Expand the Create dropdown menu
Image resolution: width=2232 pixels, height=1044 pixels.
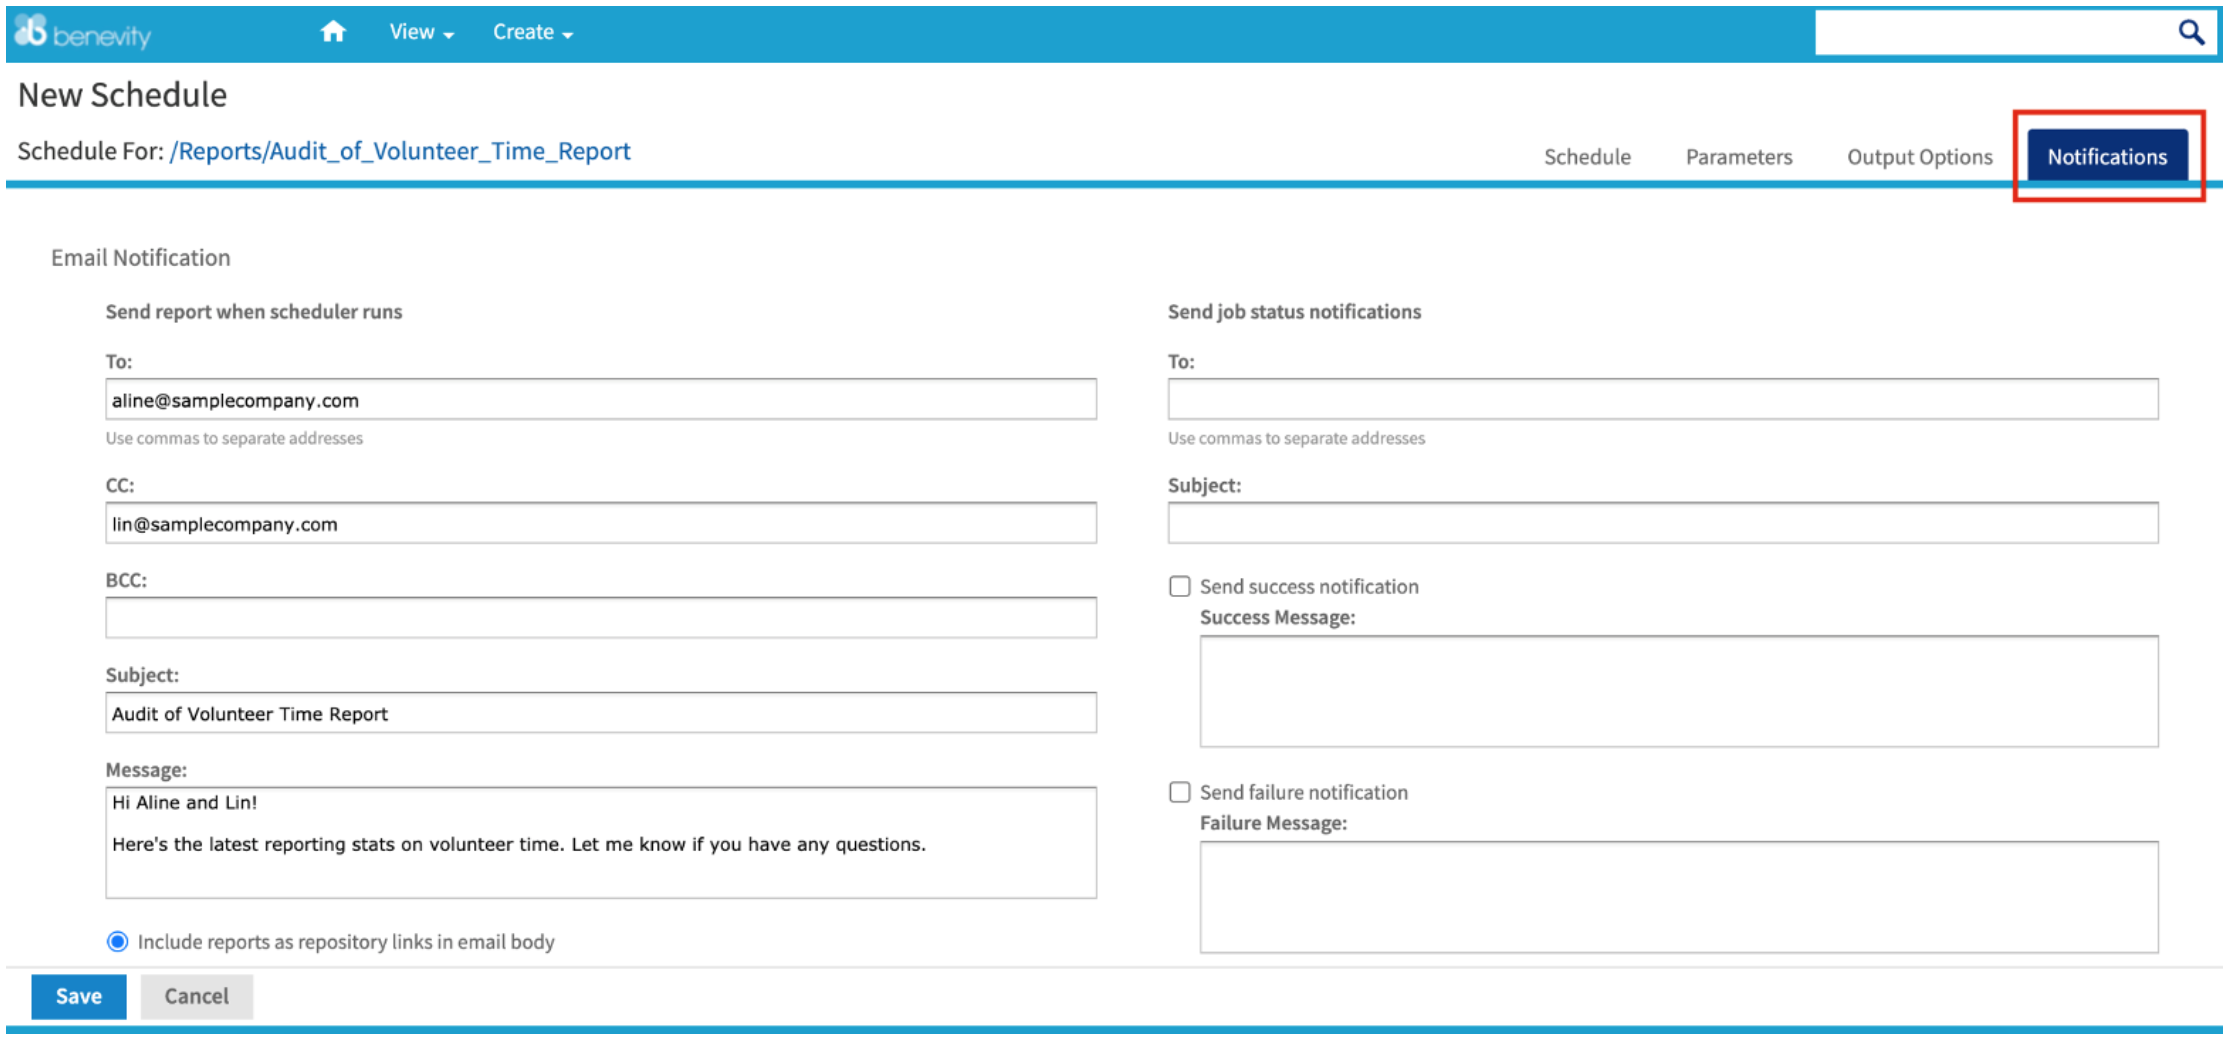point(532,32)
